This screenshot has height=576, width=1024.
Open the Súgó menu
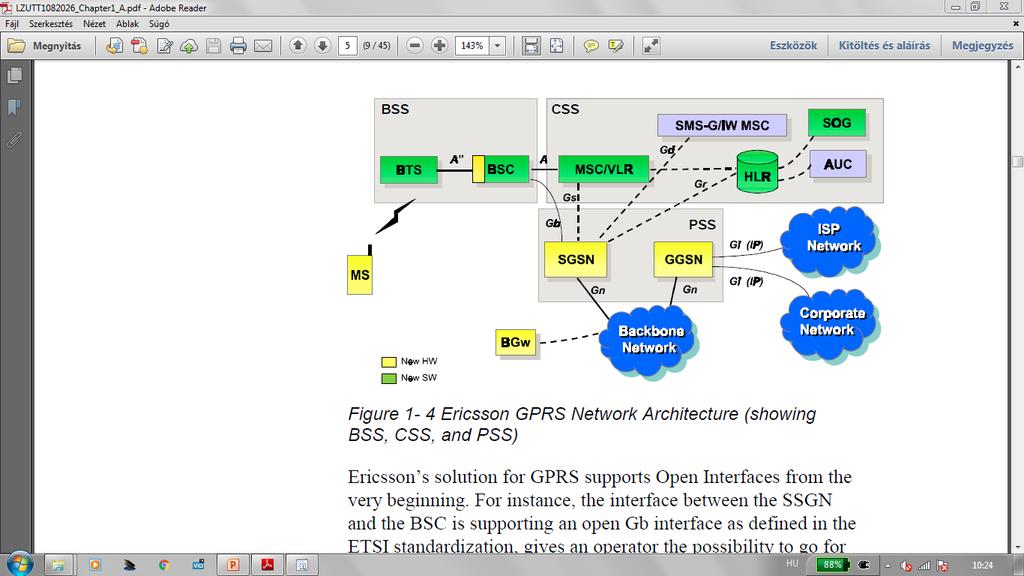[x=159, y=24]
